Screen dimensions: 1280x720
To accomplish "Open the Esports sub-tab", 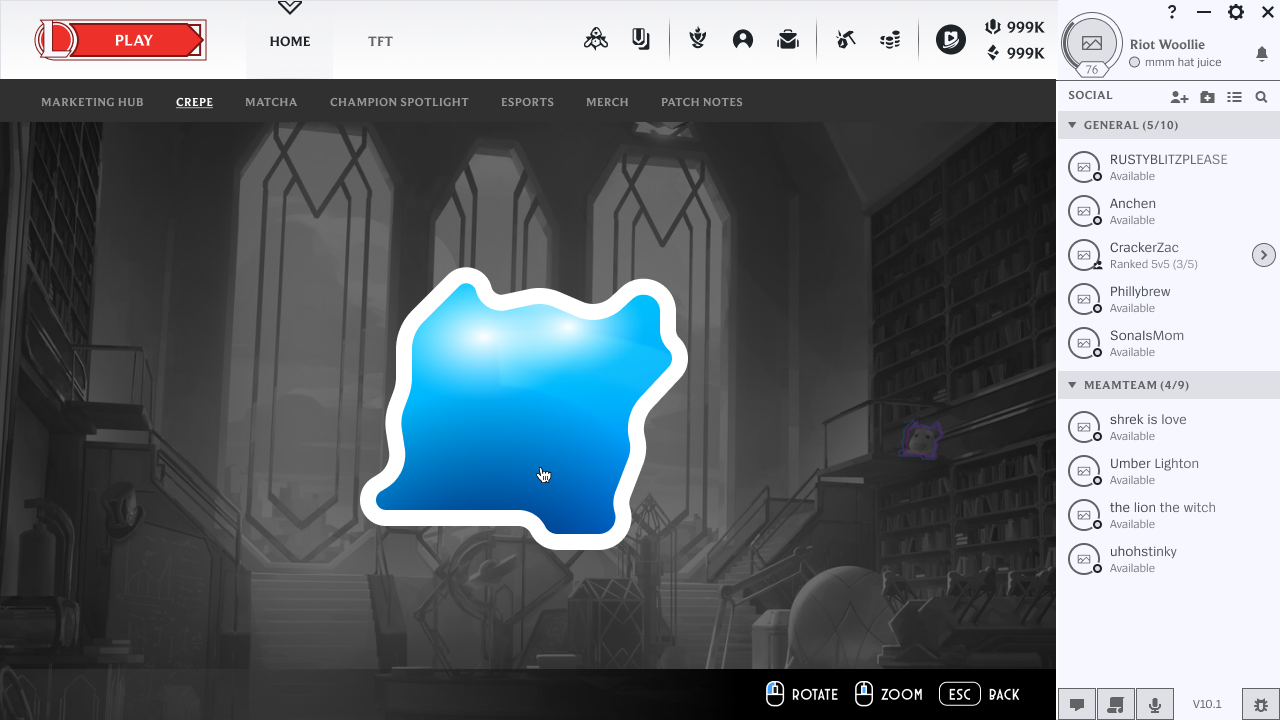I will point(527,102).
